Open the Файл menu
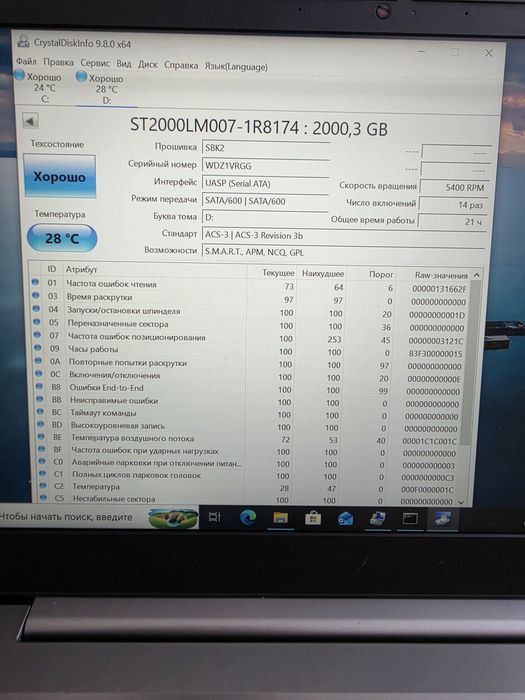The image size is (525, 700). point(26,61)
